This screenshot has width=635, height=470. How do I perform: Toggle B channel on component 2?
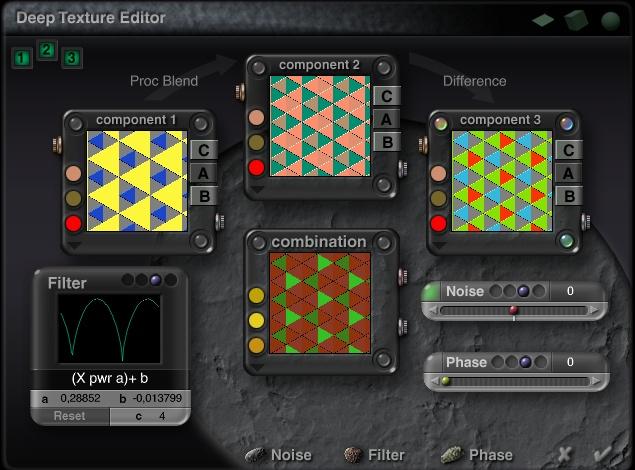387,142
